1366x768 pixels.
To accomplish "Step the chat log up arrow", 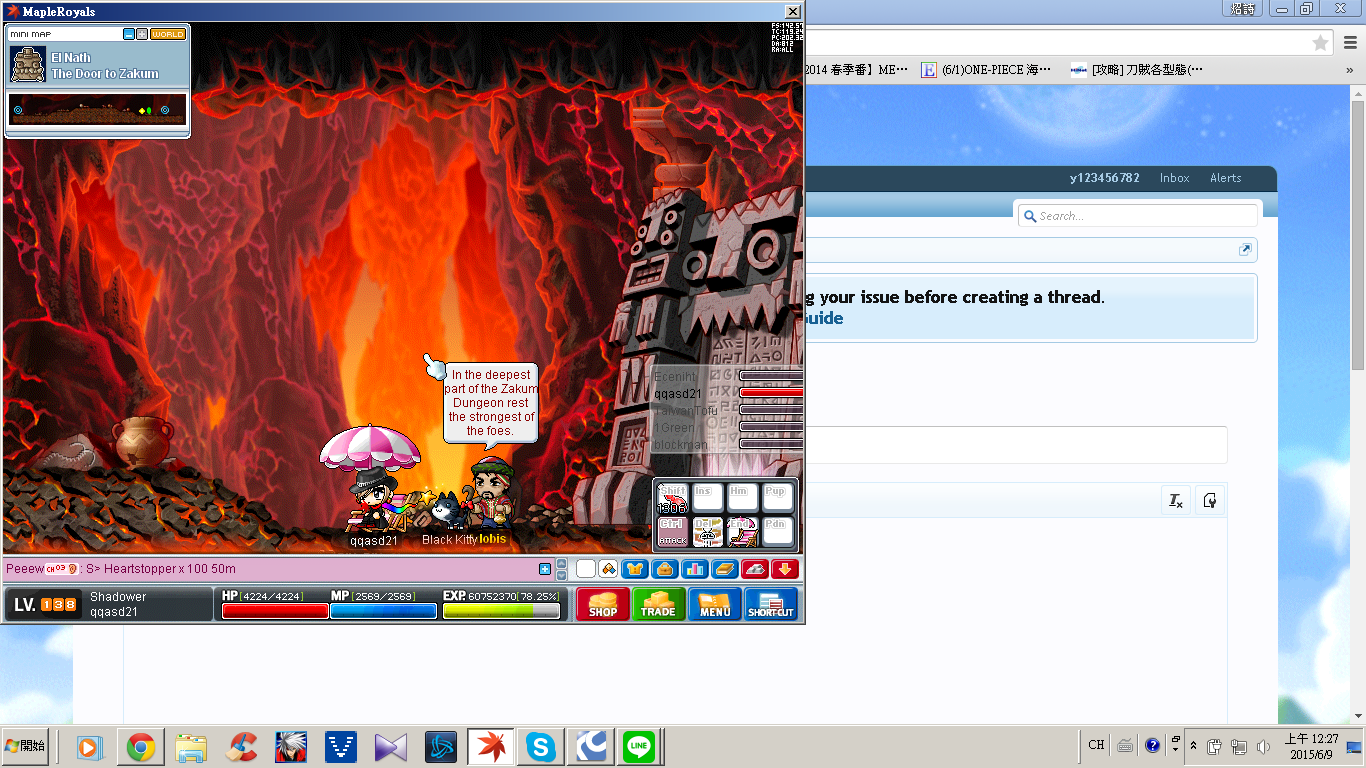I will (x=561, y=564).
